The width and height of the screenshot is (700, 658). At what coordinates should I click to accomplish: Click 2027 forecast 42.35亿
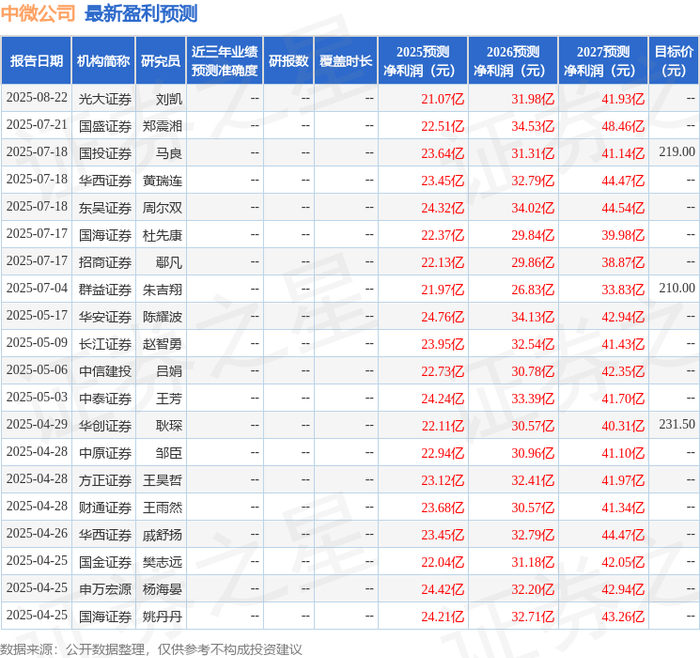point(623,371)
